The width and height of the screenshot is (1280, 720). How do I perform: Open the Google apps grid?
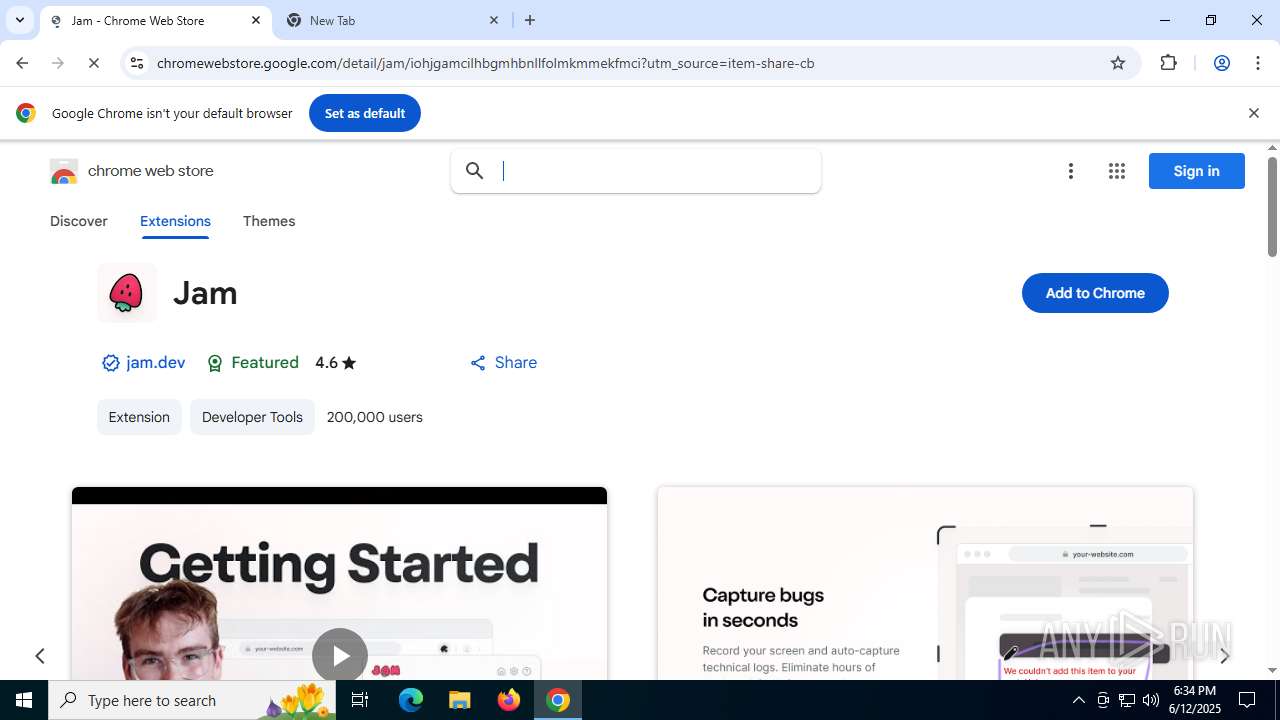1117,171
